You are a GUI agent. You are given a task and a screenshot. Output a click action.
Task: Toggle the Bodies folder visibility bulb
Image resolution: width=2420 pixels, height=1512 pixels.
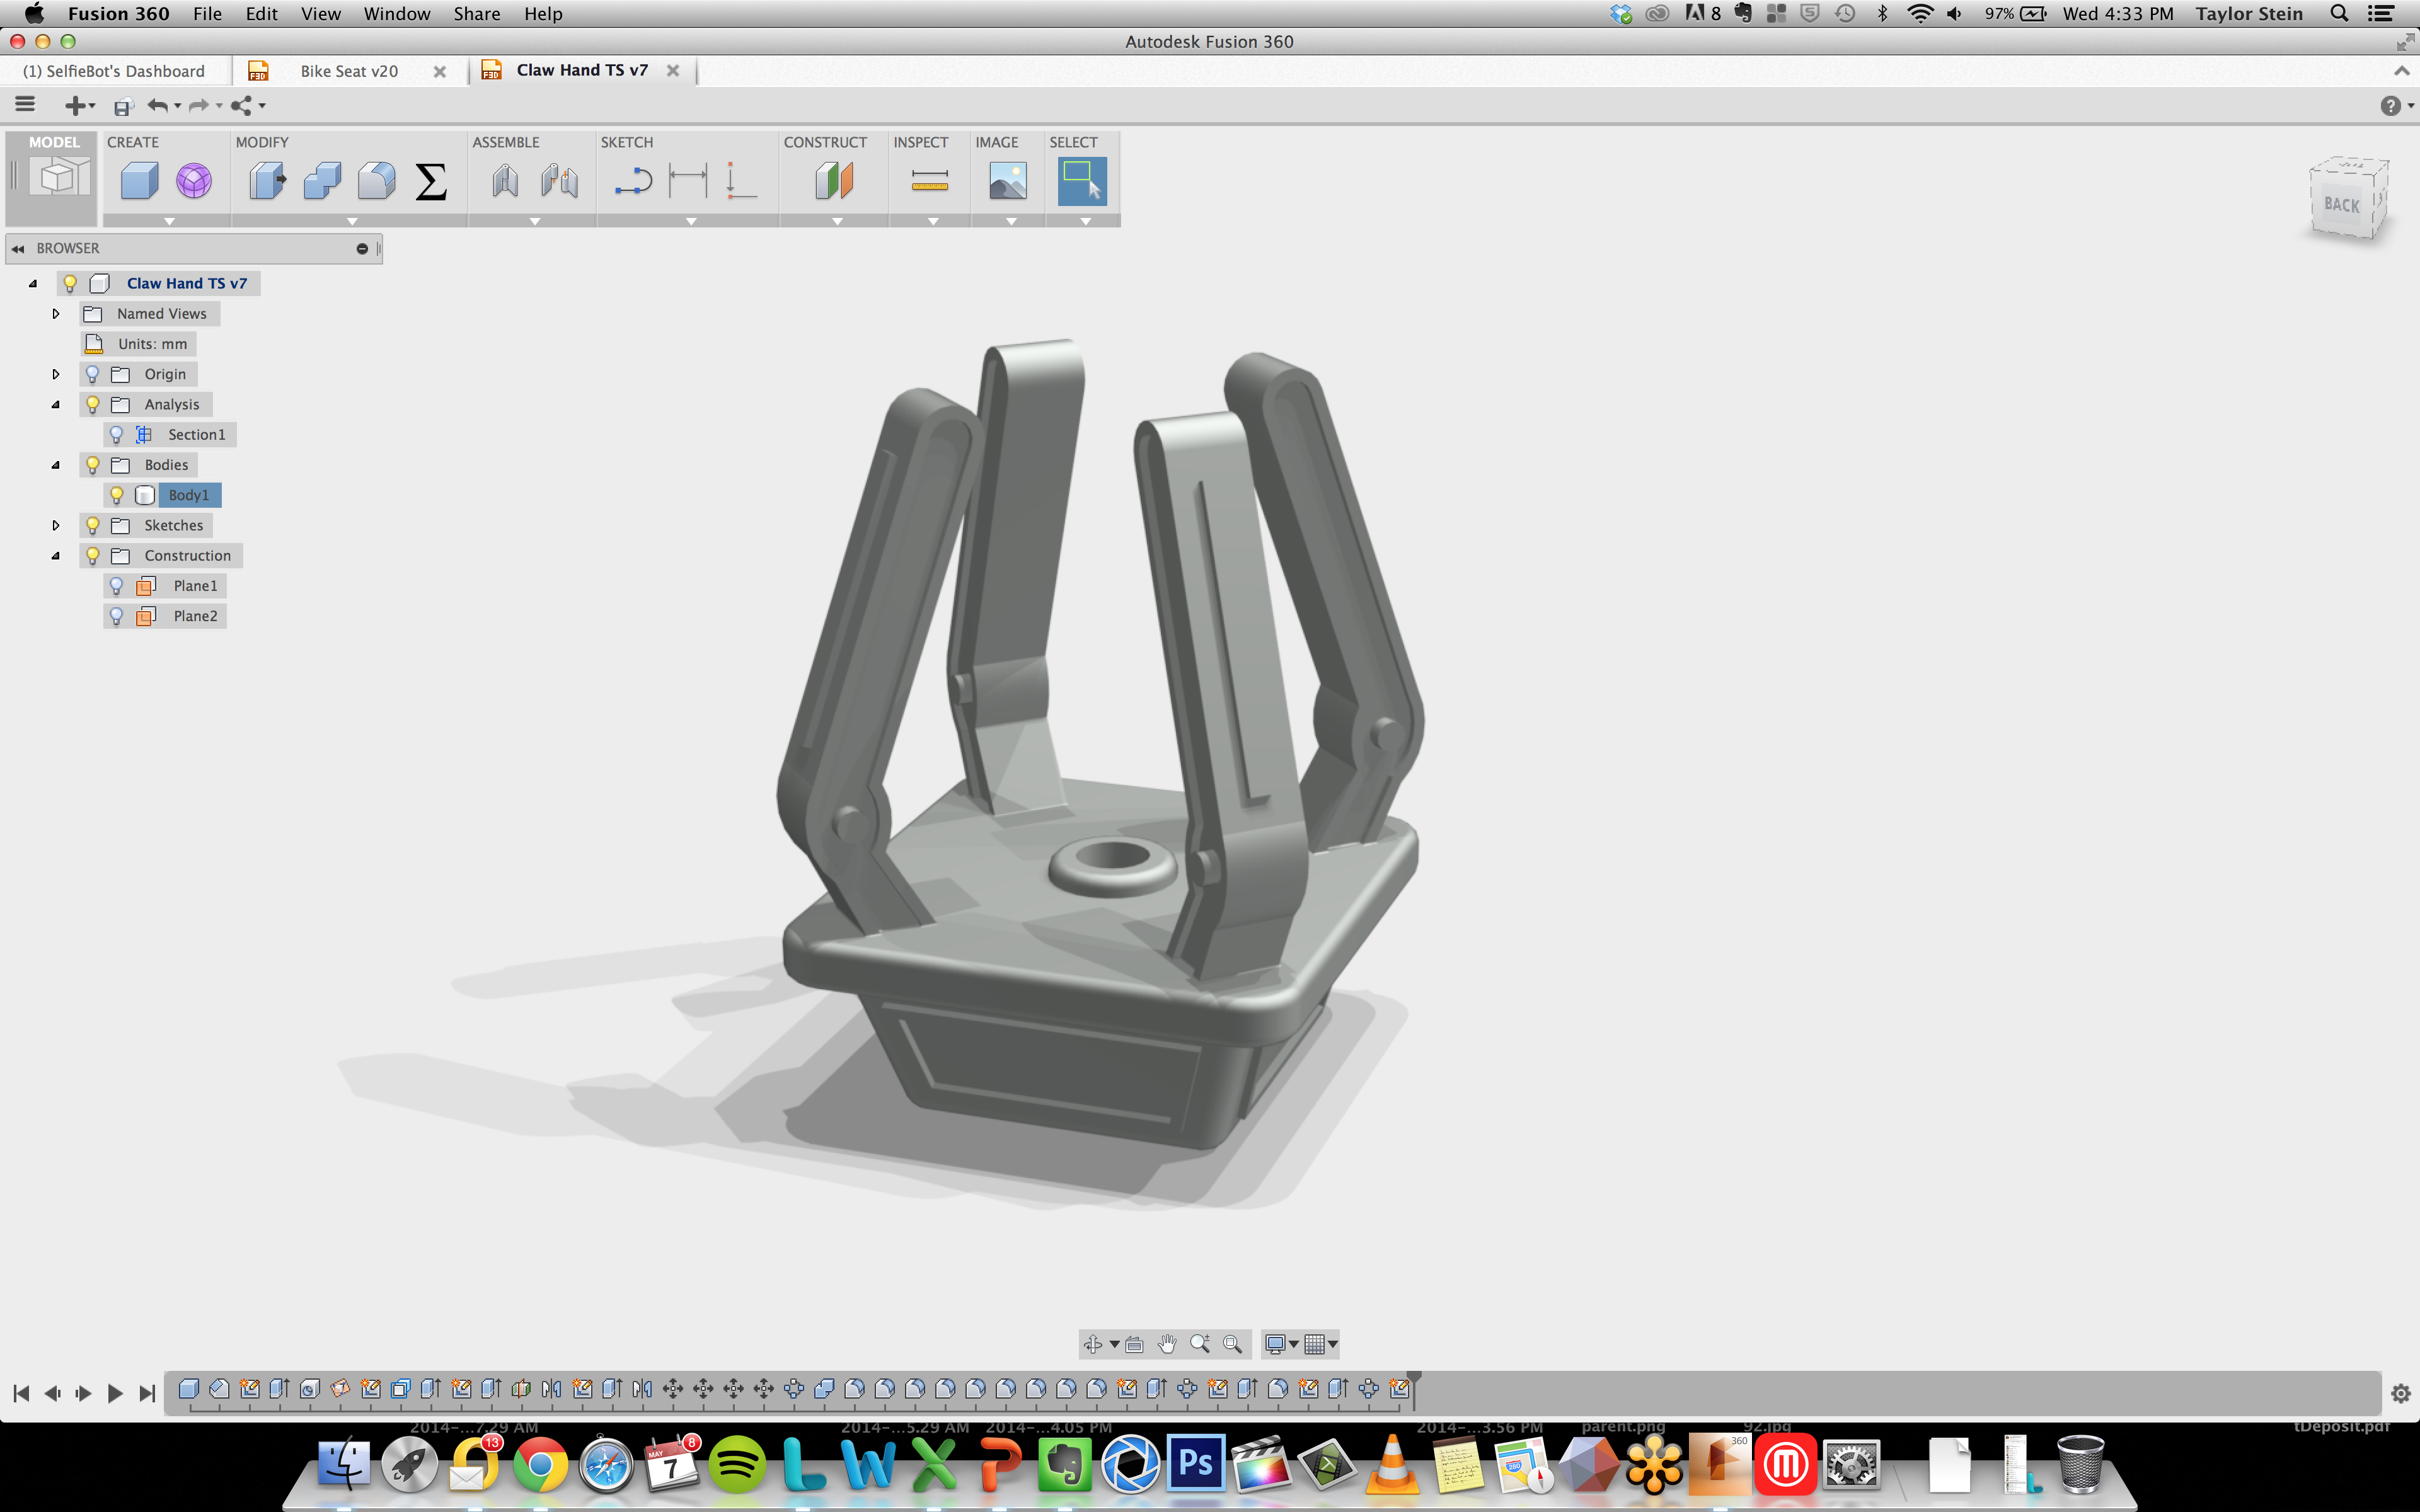point(92,465)
